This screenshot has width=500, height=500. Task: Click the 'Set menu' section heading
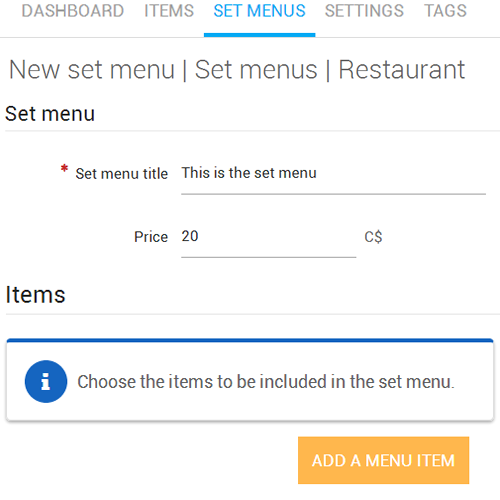(50, 114)
